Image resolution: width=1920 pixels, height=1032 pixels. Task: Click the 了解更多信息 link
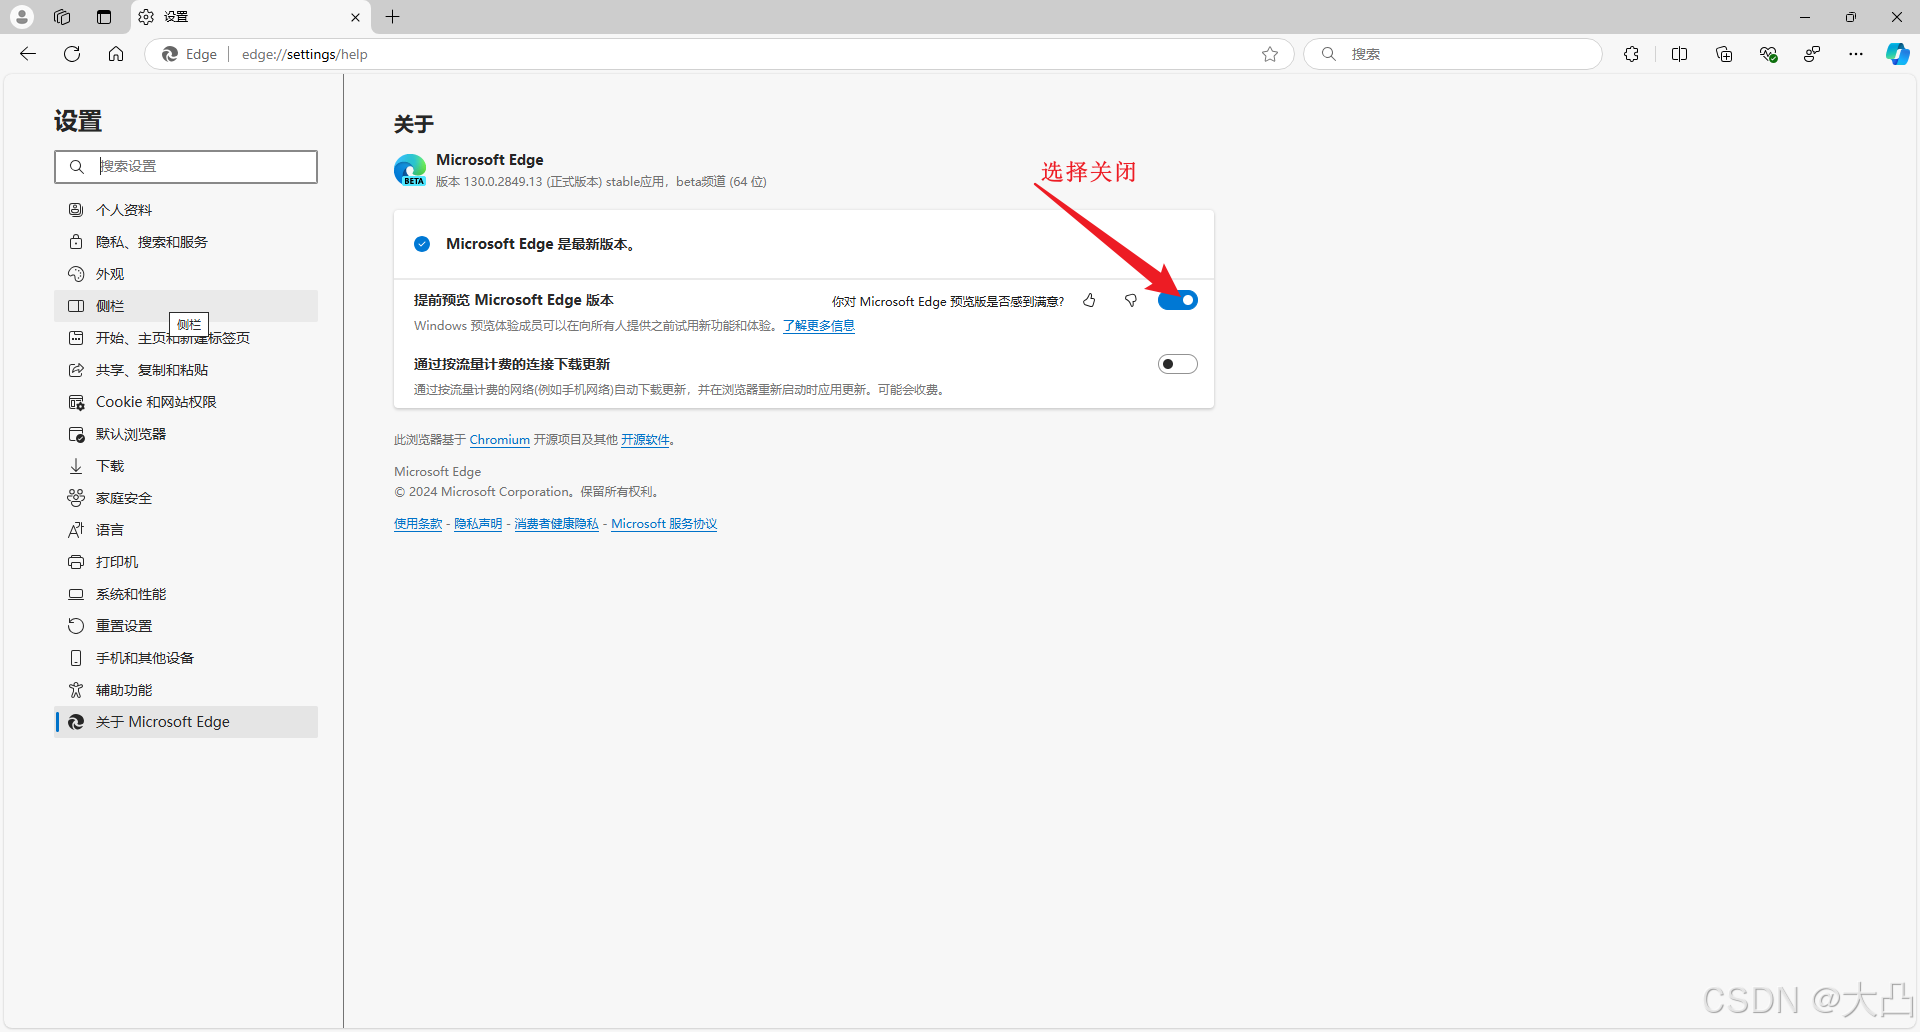818,326
